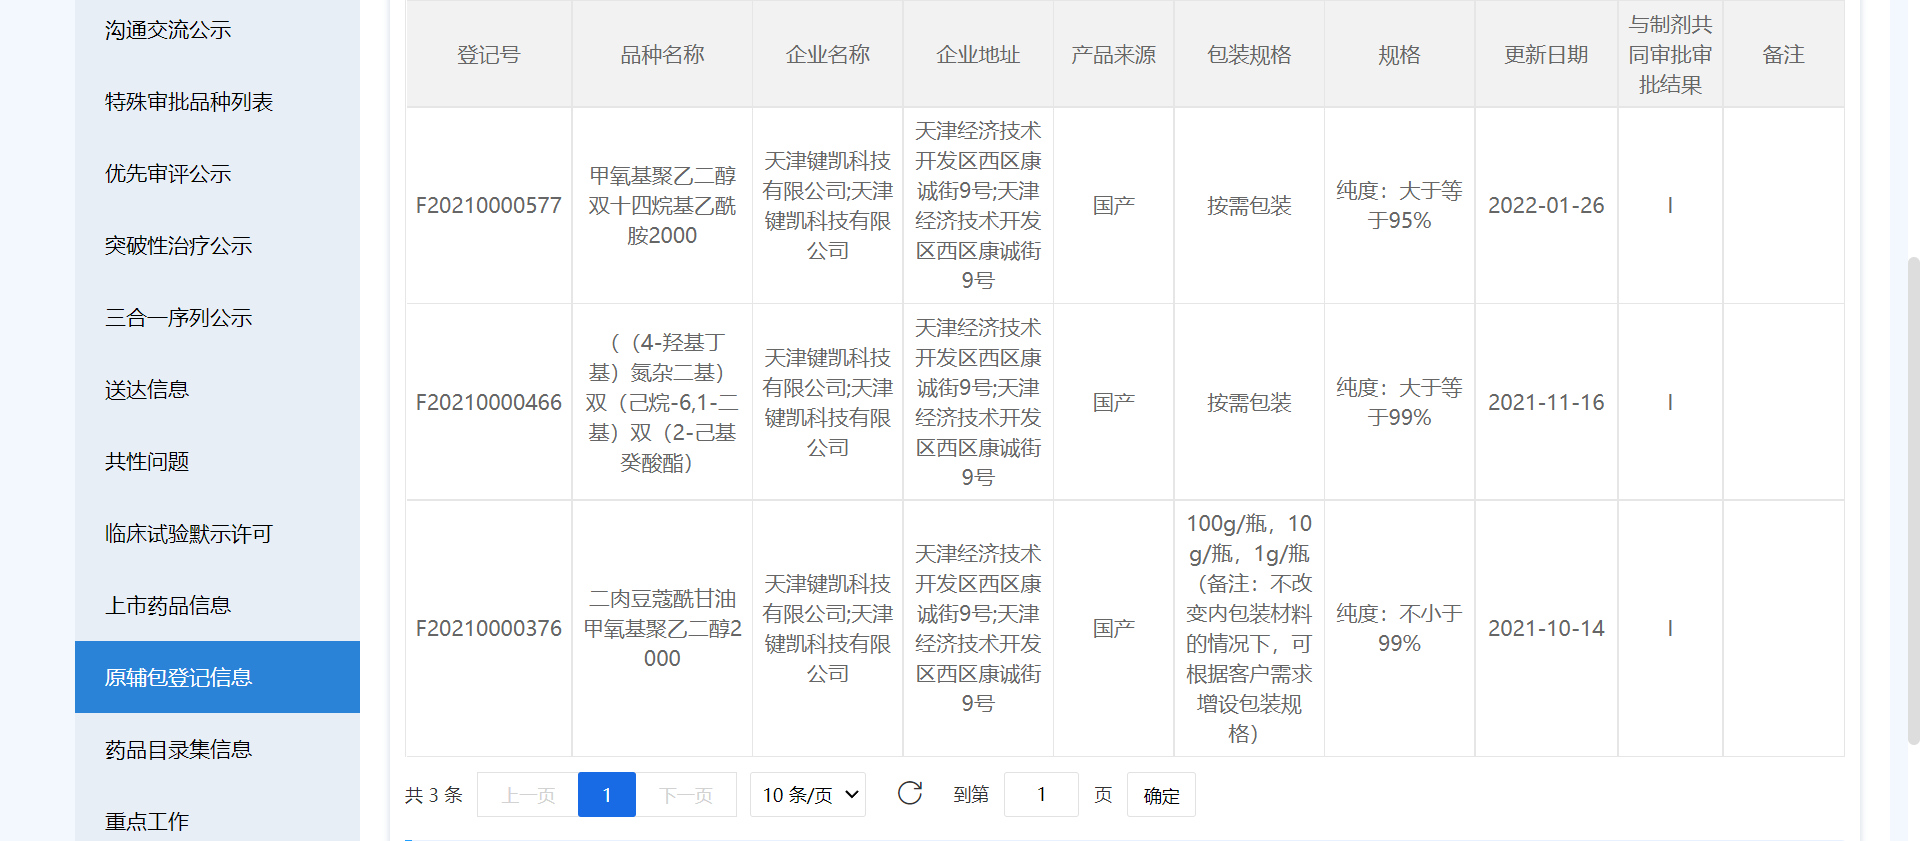Click 纯度：不小于99% specification cell
The width and height of the screenshot is (1920, 841).
pos(1399,629)
